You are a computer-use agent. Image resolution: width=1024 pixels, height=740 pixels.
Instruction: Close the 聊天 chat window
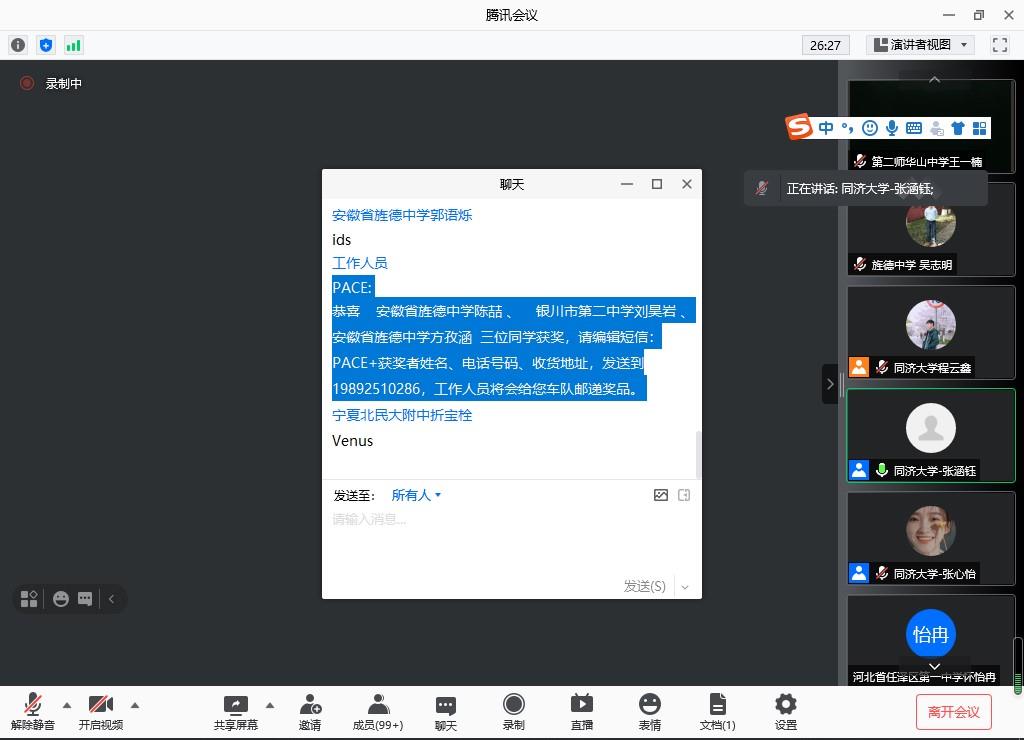[x=686, y=184]
